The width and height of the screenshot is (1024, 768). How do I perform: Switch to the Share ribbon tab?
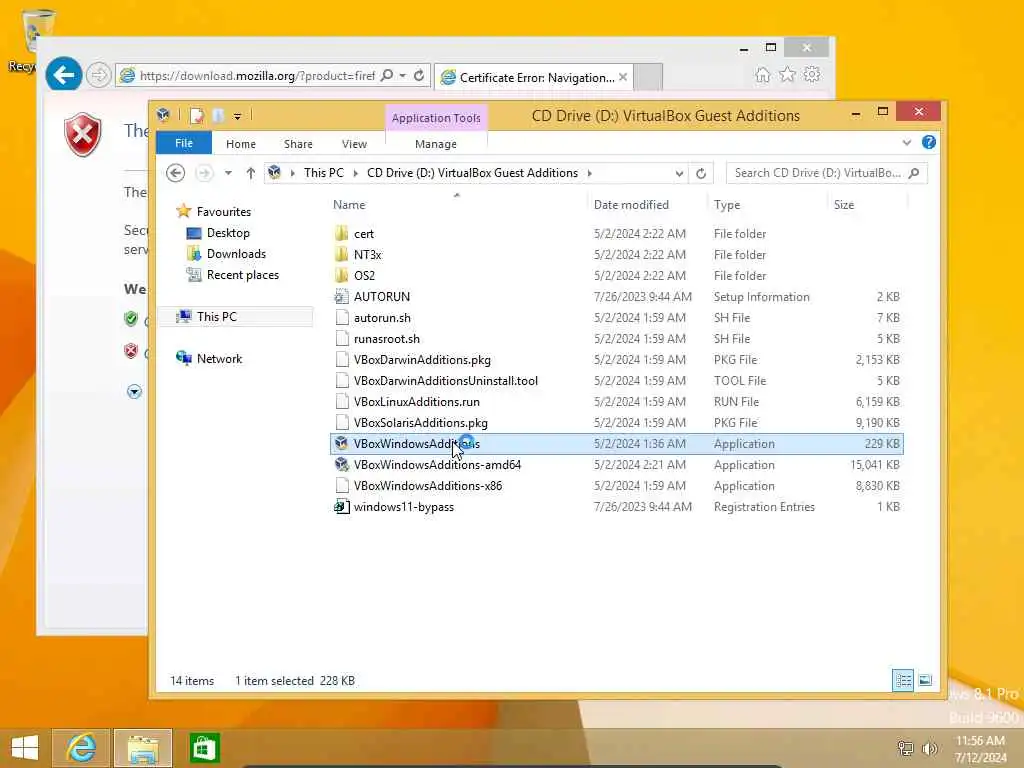click(298, 144)
